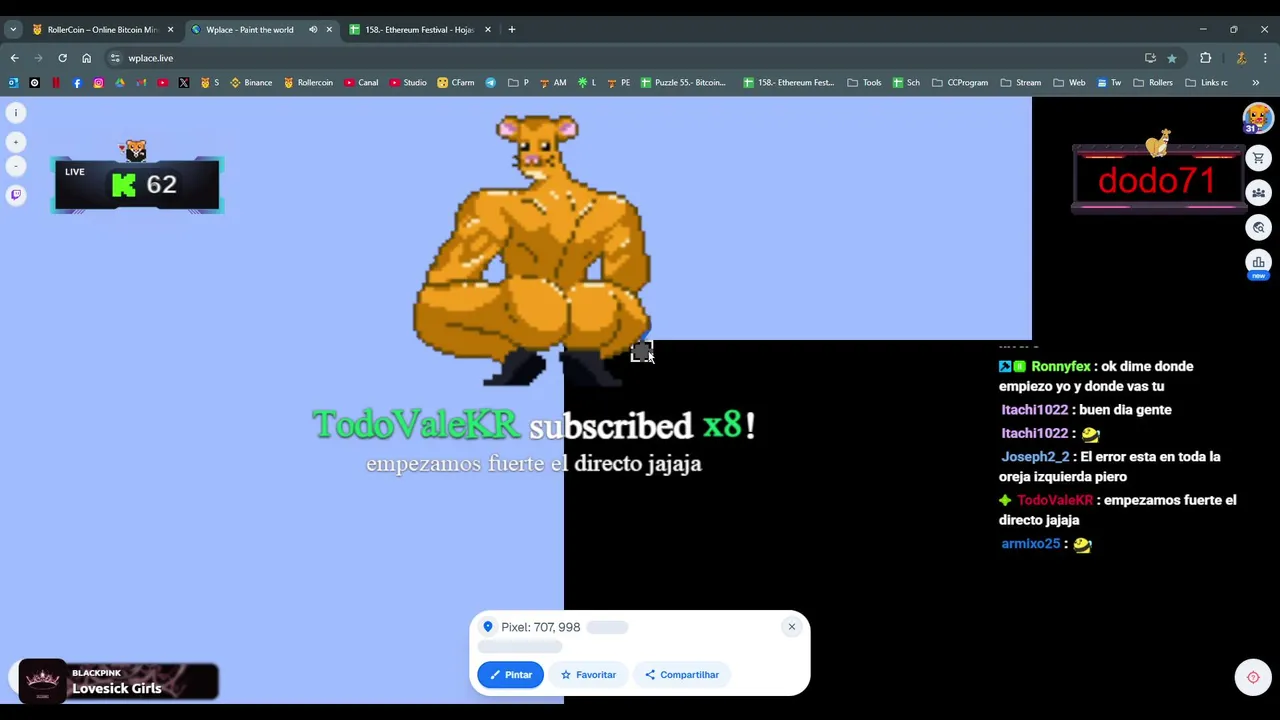The height and width of the screenshot is (720, 1280).
Task: Open the Binance bookmark
Action: [251, 83]
